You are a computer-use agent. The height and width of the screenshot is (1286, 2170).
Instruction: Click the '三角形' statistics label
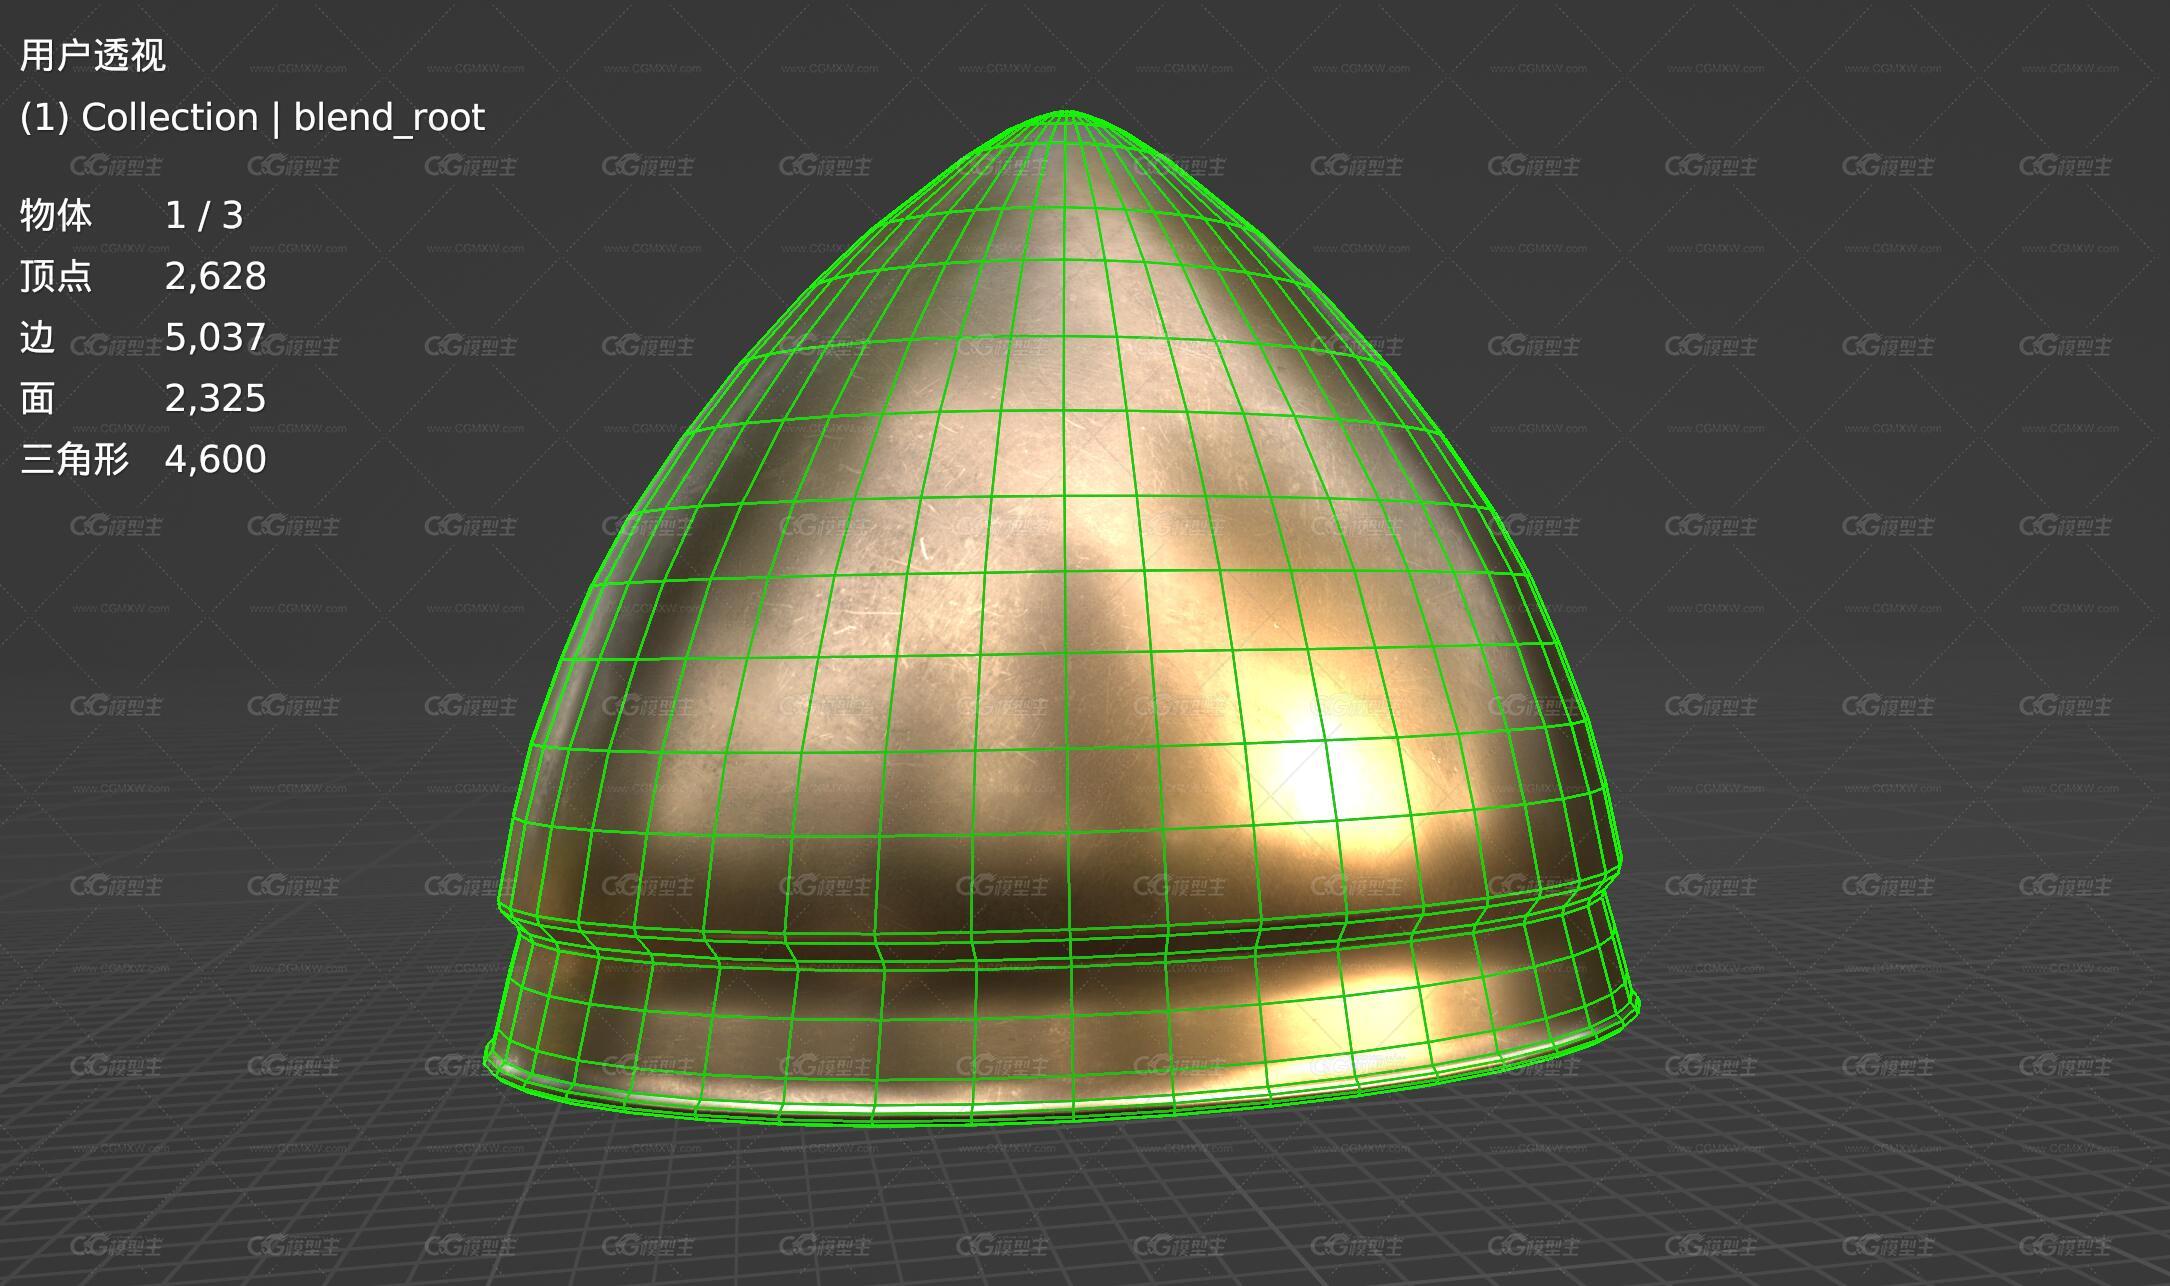(75, 460)
